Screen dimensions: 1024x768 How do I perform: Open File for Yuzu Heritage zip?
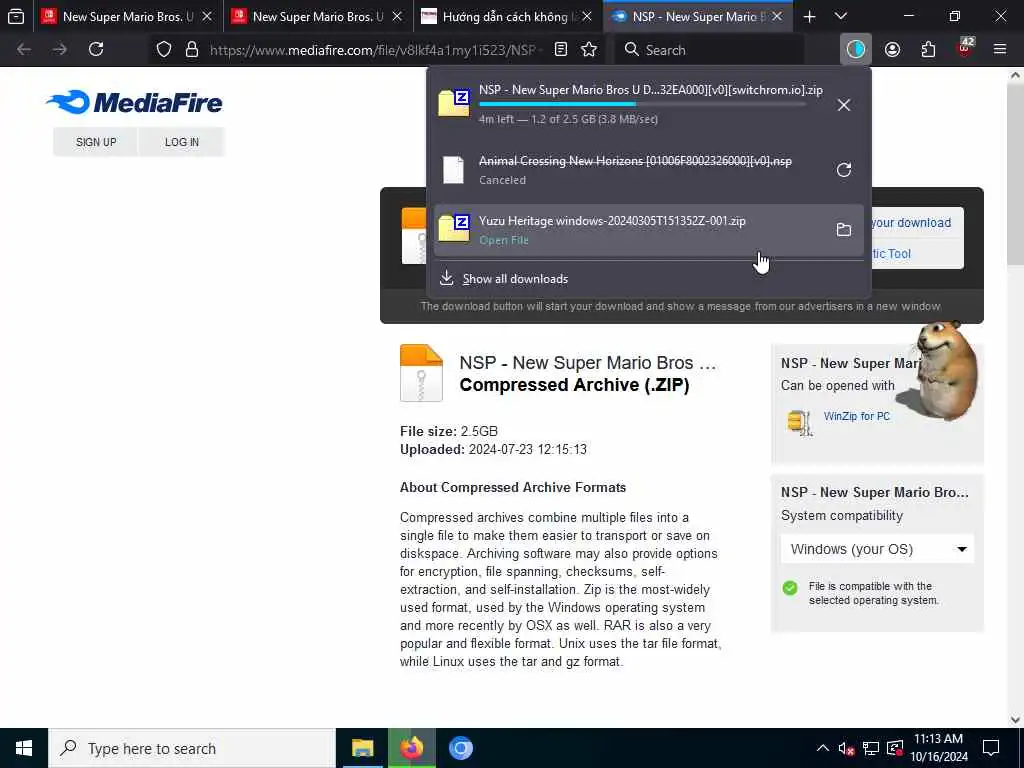pos(504,240)
